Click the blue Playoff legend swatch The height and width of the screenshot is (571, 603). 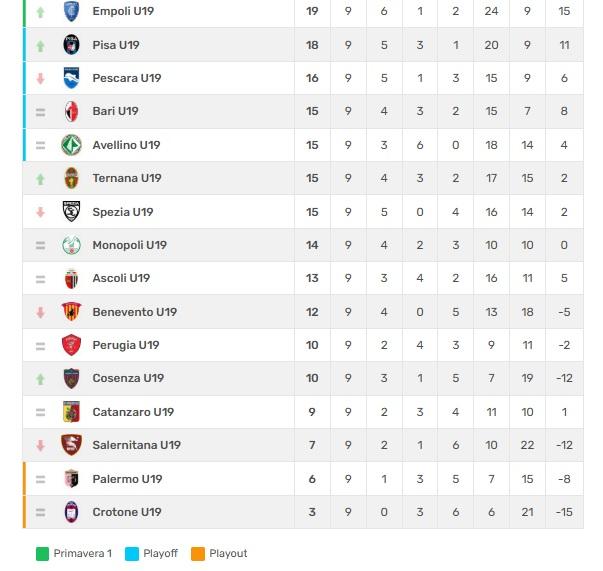(132, 554)
